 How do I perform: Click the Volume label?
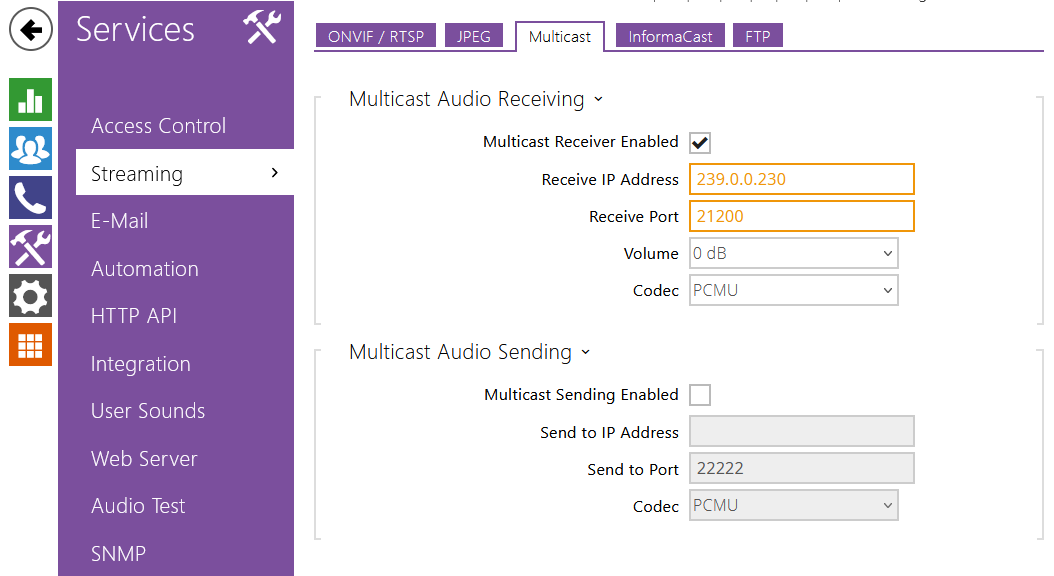tap(651, 253)
